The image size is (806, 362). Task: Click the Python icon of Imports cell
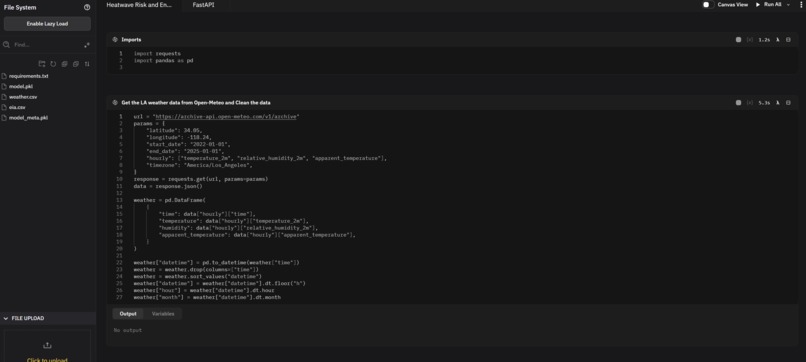pyautogui.click(x=115, y=40)
